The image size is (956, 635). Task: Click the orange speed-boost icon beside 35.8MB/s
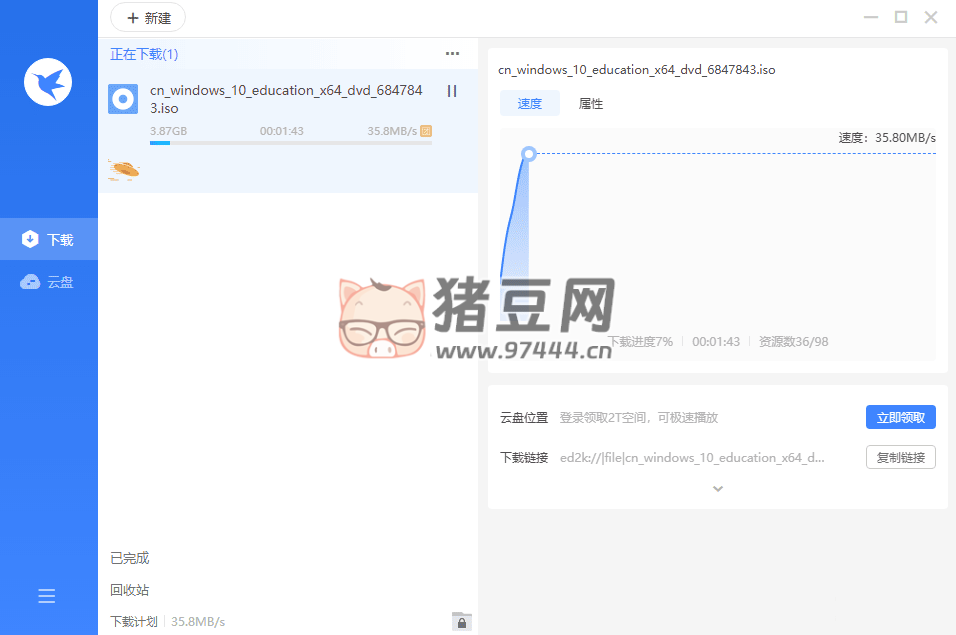pyautogui.click(x=426, y=131)
